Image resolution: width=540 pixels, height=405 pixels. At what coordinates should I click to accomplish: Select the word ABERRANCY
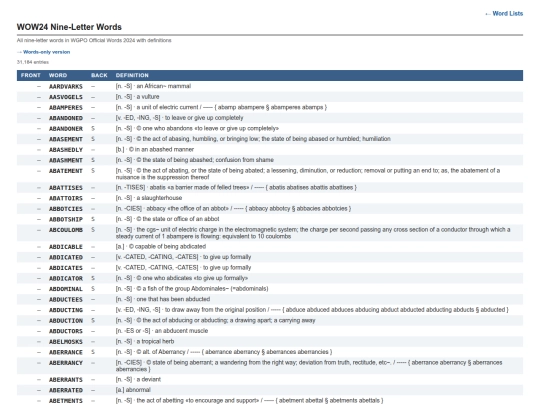[66, 363]
